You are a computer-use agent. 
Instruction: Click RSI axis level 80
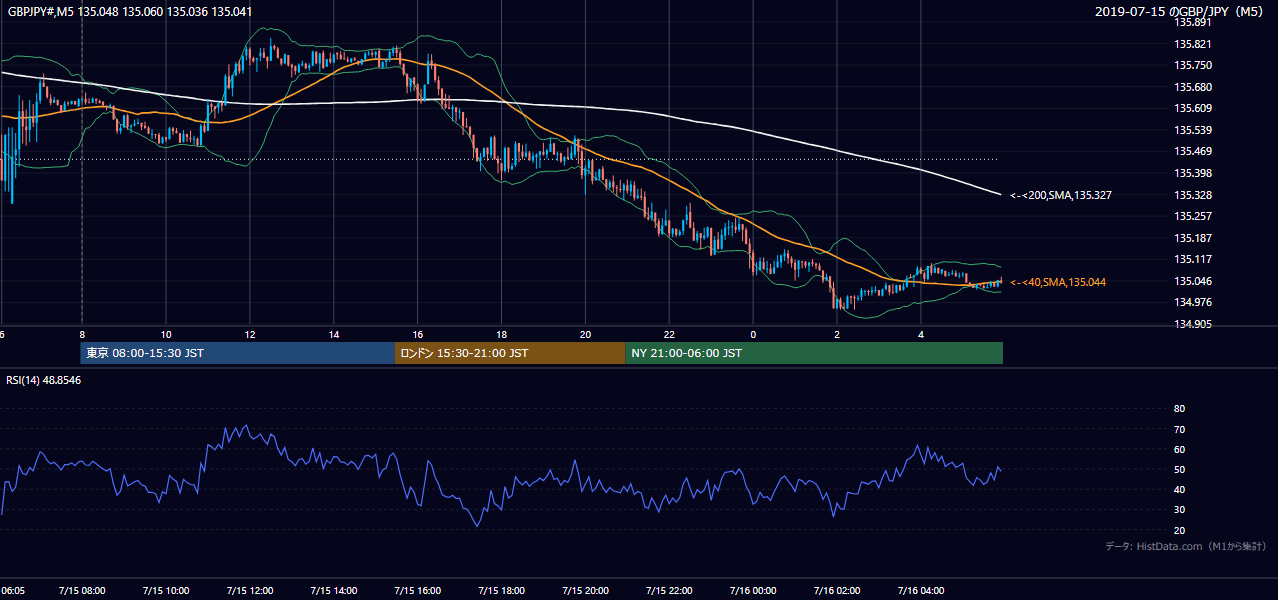(1179, 409)
